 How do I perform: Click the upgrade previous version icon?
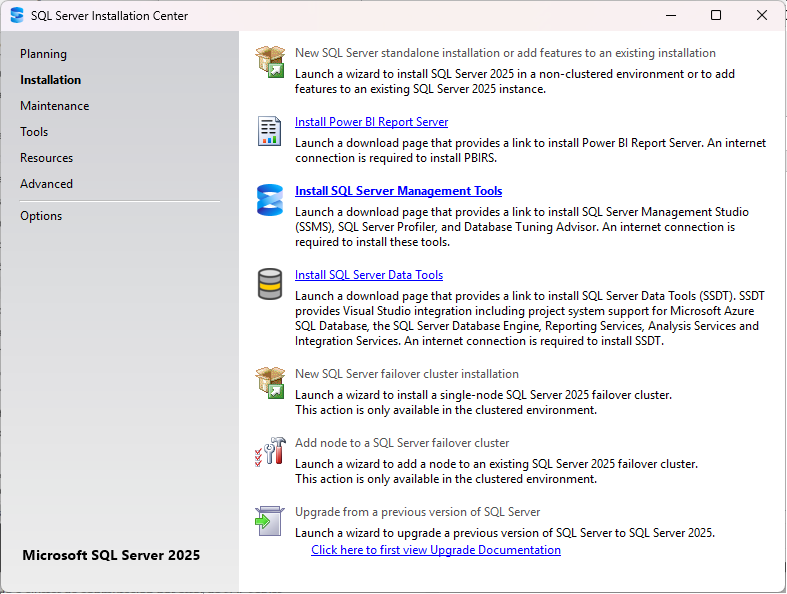[270, 521]
